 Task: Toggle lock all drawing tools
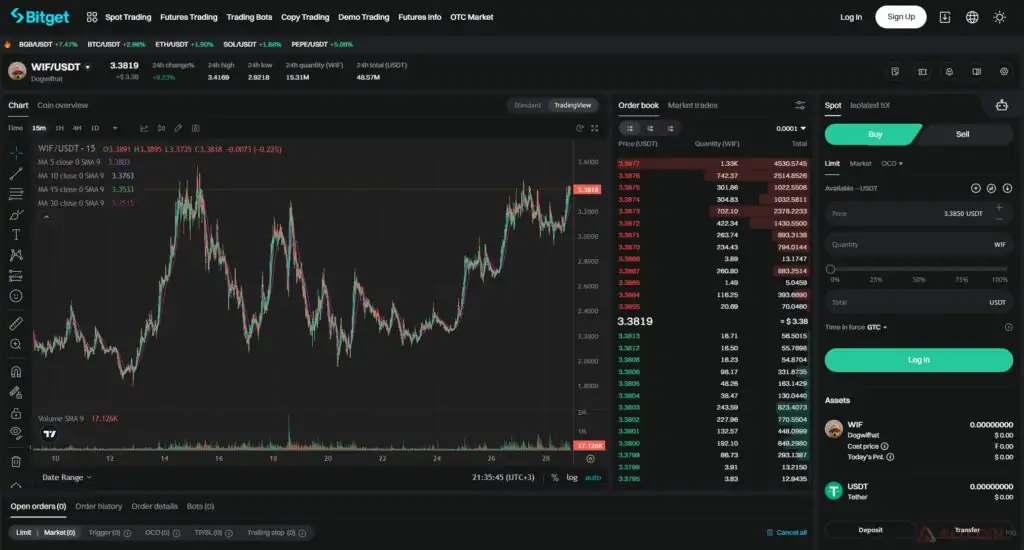(x=16, y=413)
